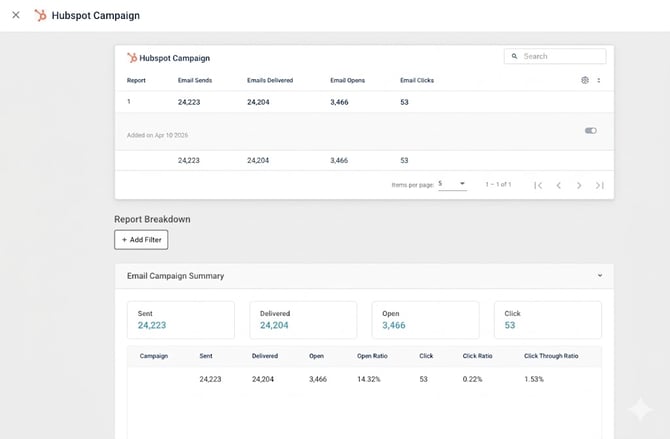
Task: Close the Hubspot Campaign dialog with X
Action: [16, 15]
